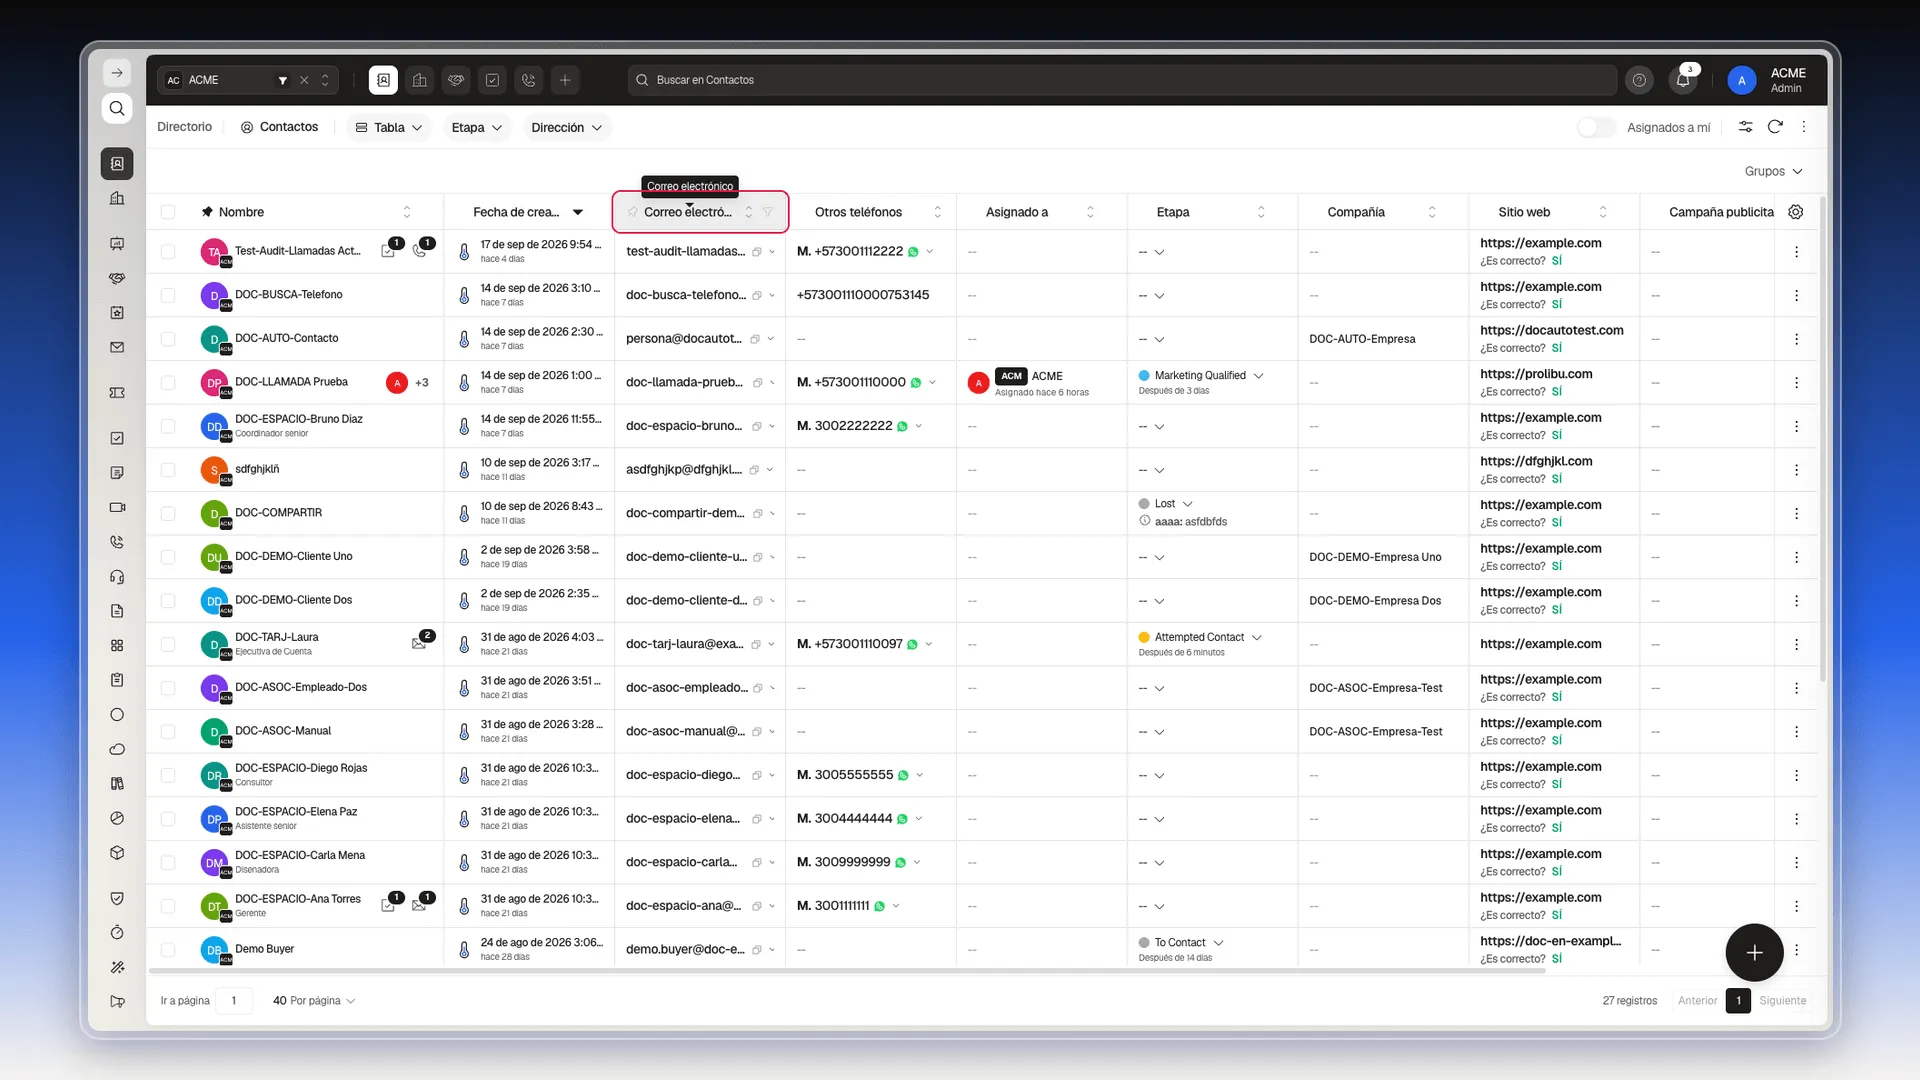Open the help question mark icon
The width and height of the screenshot is (1920, 1080).
1639,80
